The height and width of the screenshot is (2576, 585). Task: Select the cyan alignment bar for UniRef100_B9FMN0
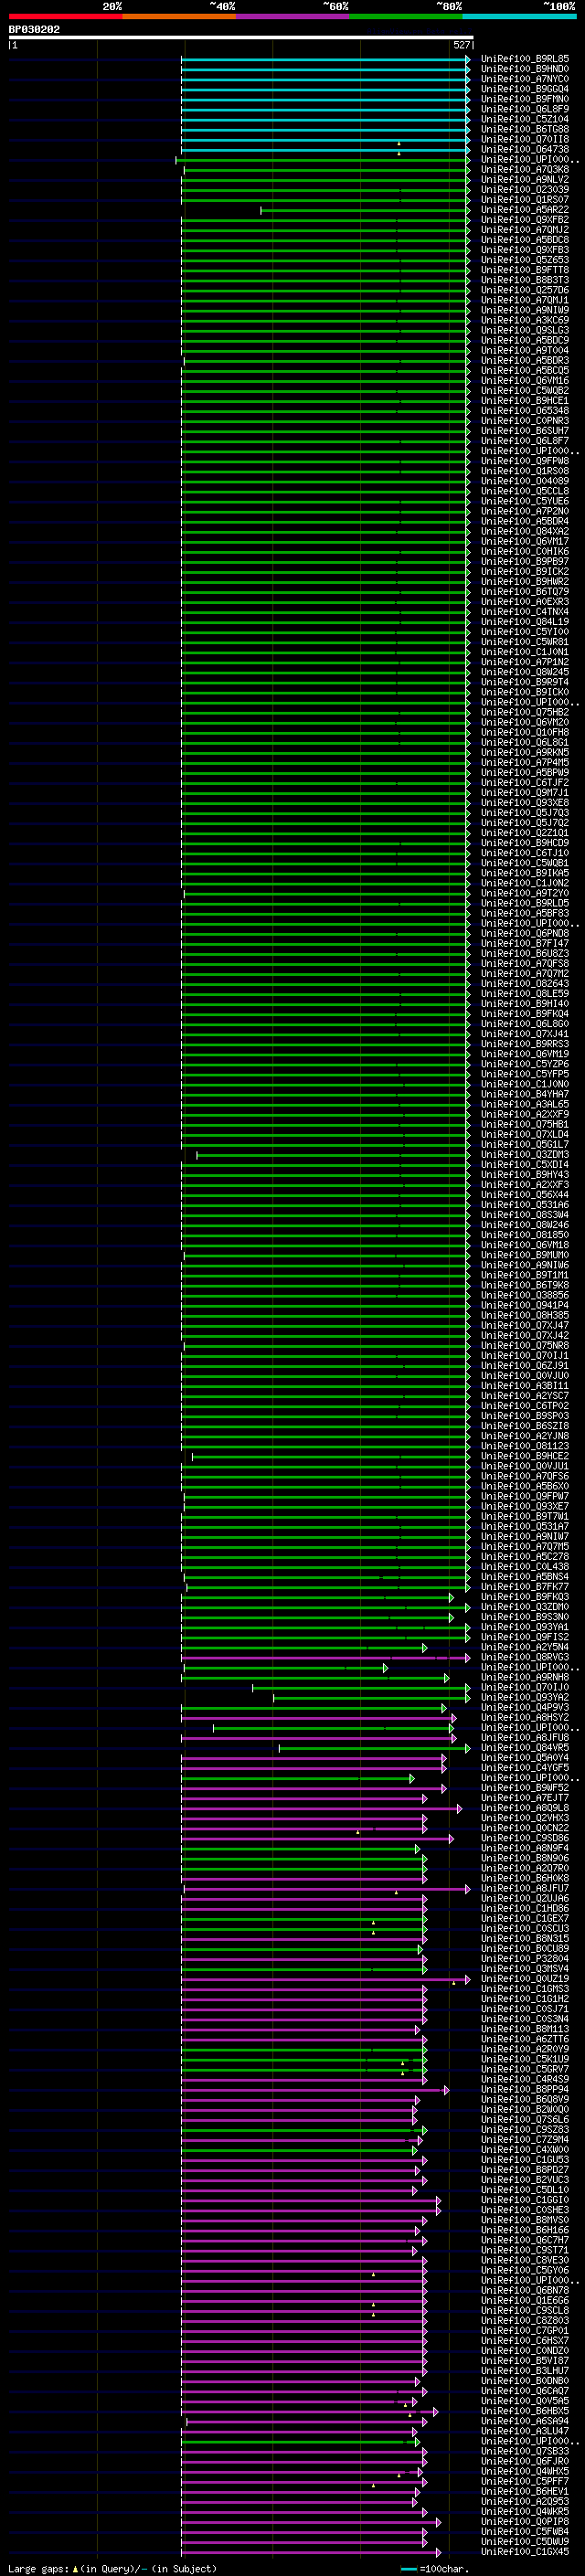click(325, 99)
